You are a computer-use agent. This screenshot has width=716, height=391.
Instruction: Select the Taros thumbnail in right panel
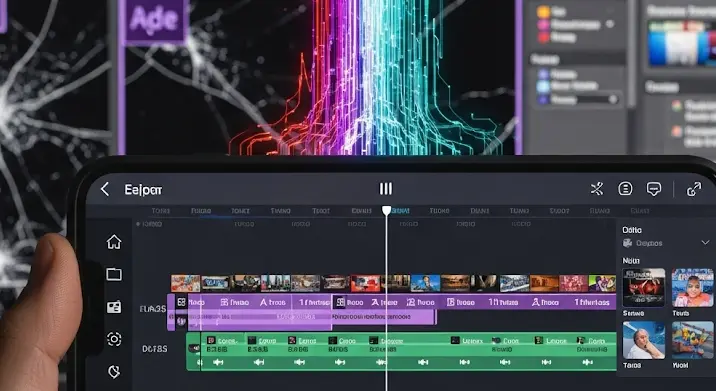(x=644, y=340)
